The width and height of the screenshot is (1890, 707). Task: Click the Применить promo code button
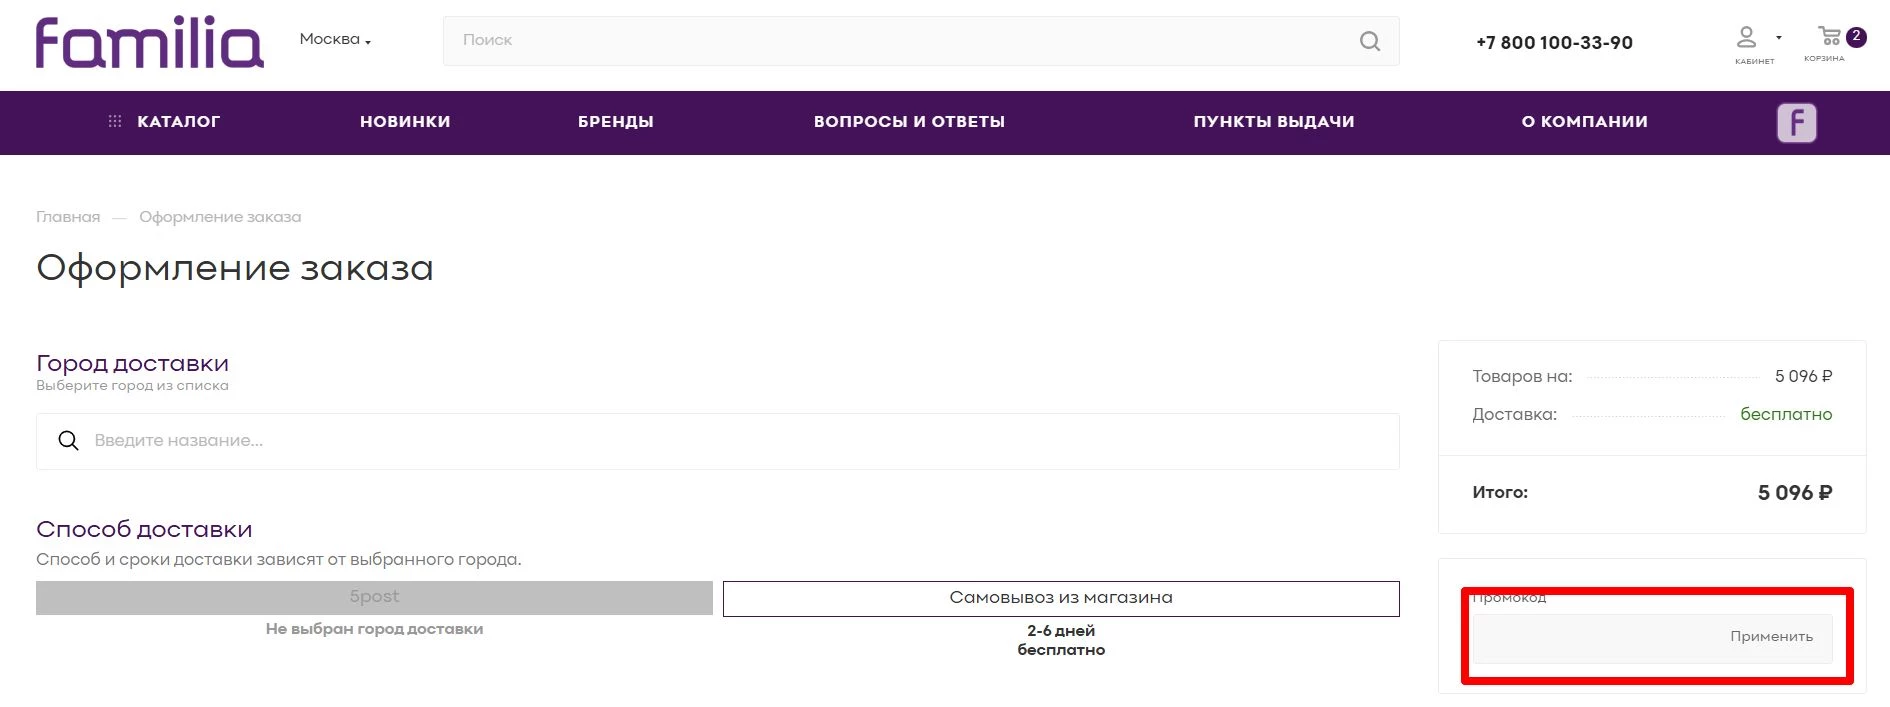pos(1771,637)
